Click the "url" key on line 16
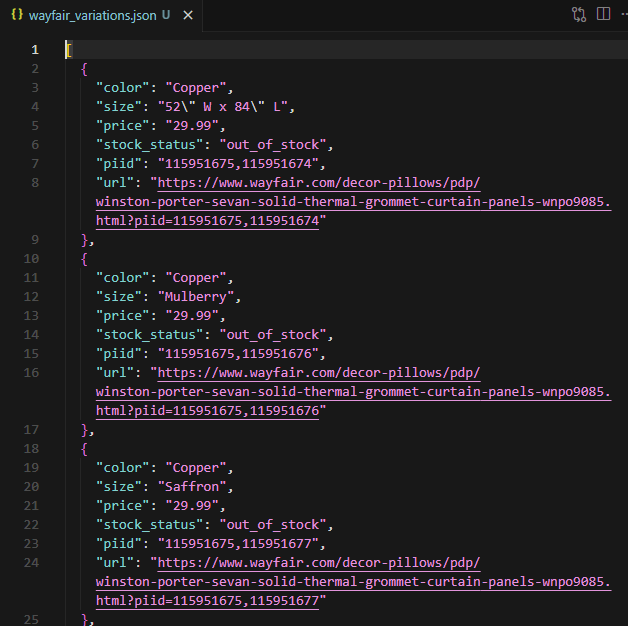 (x=115, y=373)
